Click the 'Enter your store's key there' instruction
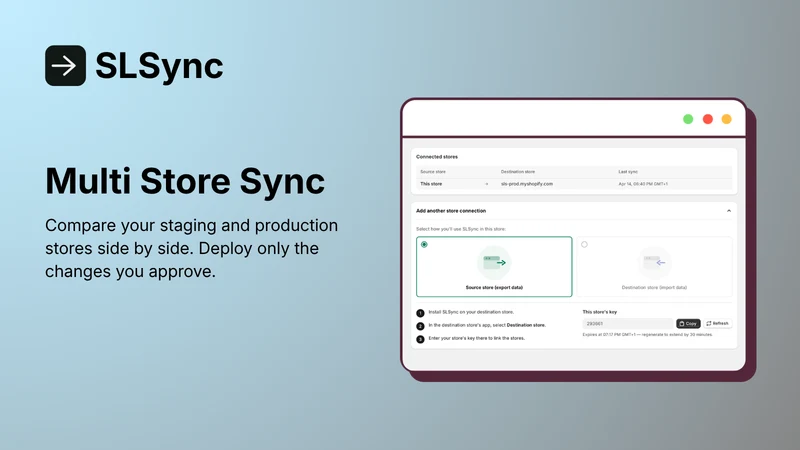This screenshot has width=800, height=450. coord(477,338)
